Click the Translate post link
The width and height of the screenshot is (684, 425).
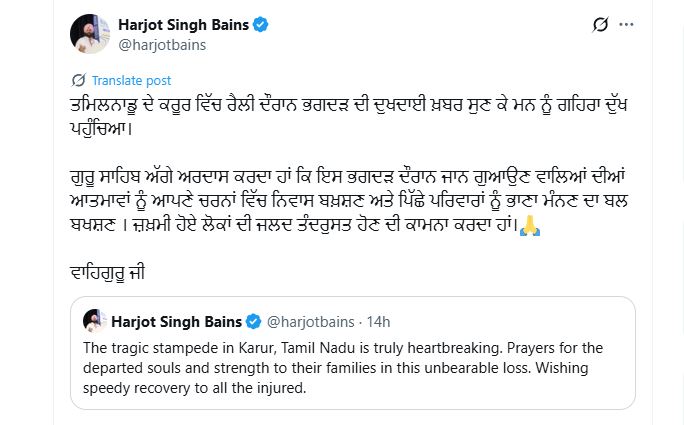[131, 80]
